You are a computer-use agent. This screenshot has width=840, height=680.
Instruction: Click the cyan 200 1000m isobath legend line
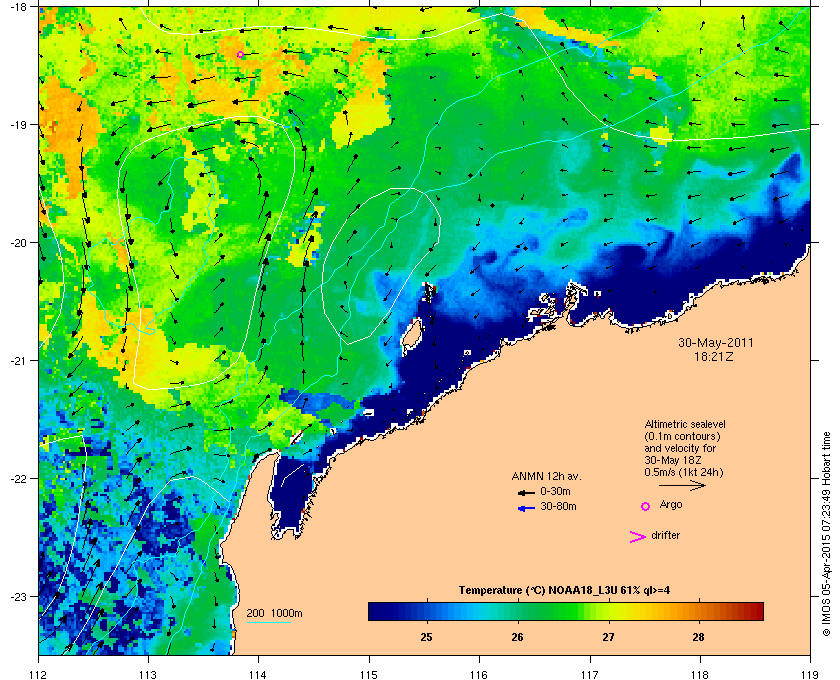268,623
